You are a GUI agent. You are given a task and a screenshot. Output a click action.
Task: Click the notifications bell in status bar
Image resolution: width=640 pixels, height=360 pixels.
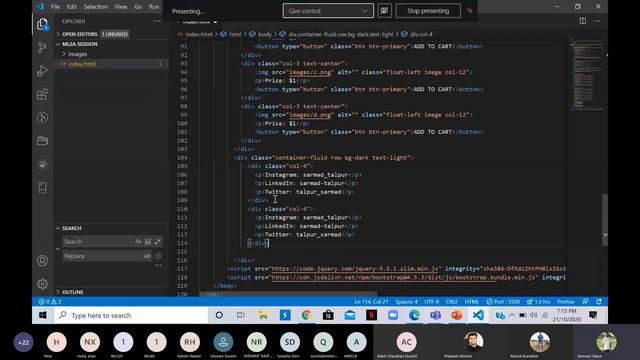pyautogui.click(x=599, y=302)
